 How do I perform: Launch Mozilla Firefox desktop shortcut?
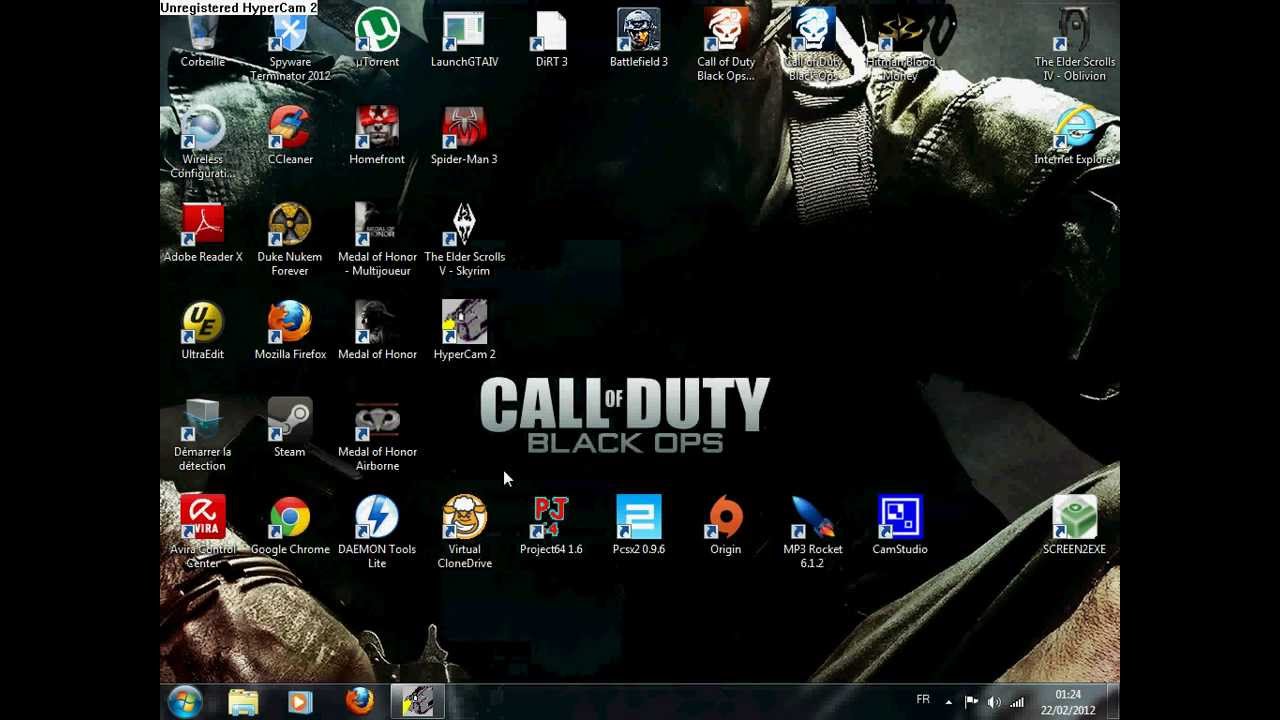click(x=290, y=332)
